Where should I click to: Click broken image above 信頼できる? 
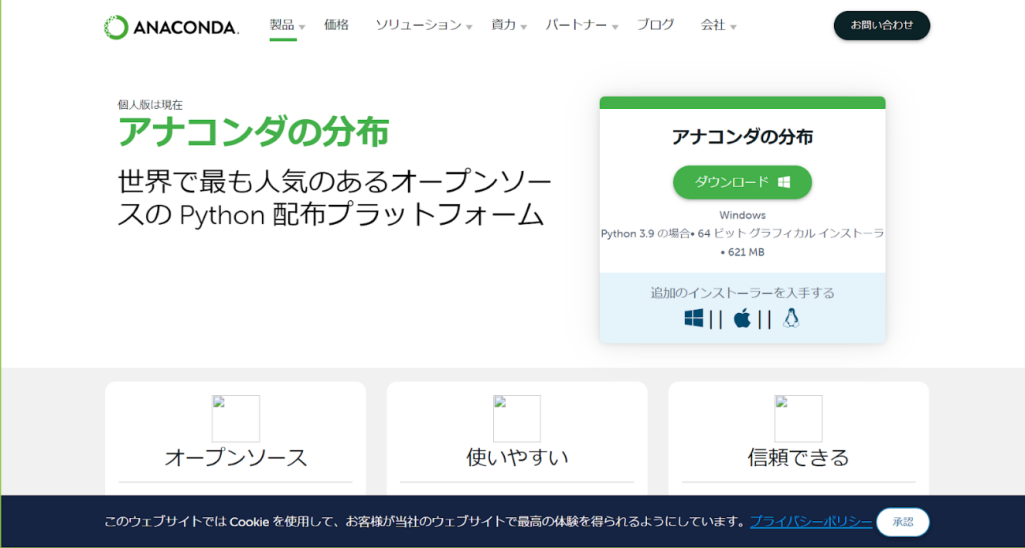click(x=798, y=419)
